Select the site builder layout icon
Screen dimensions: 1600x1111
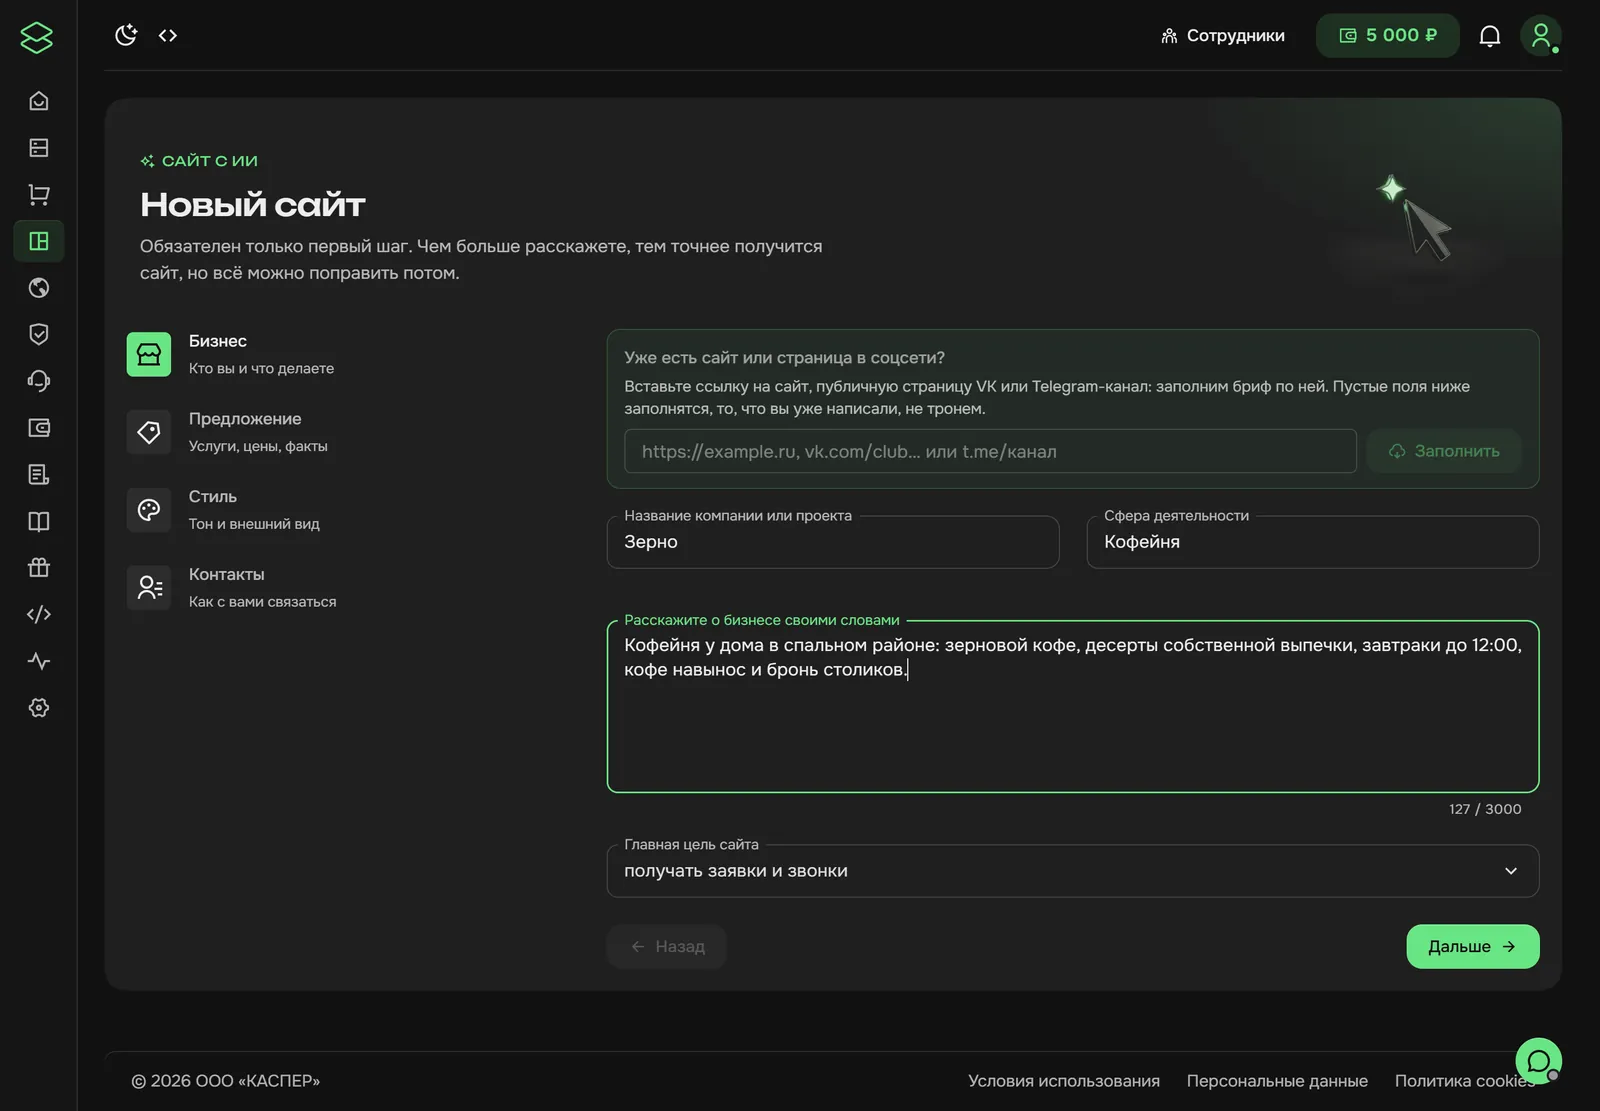click(39, 241)
